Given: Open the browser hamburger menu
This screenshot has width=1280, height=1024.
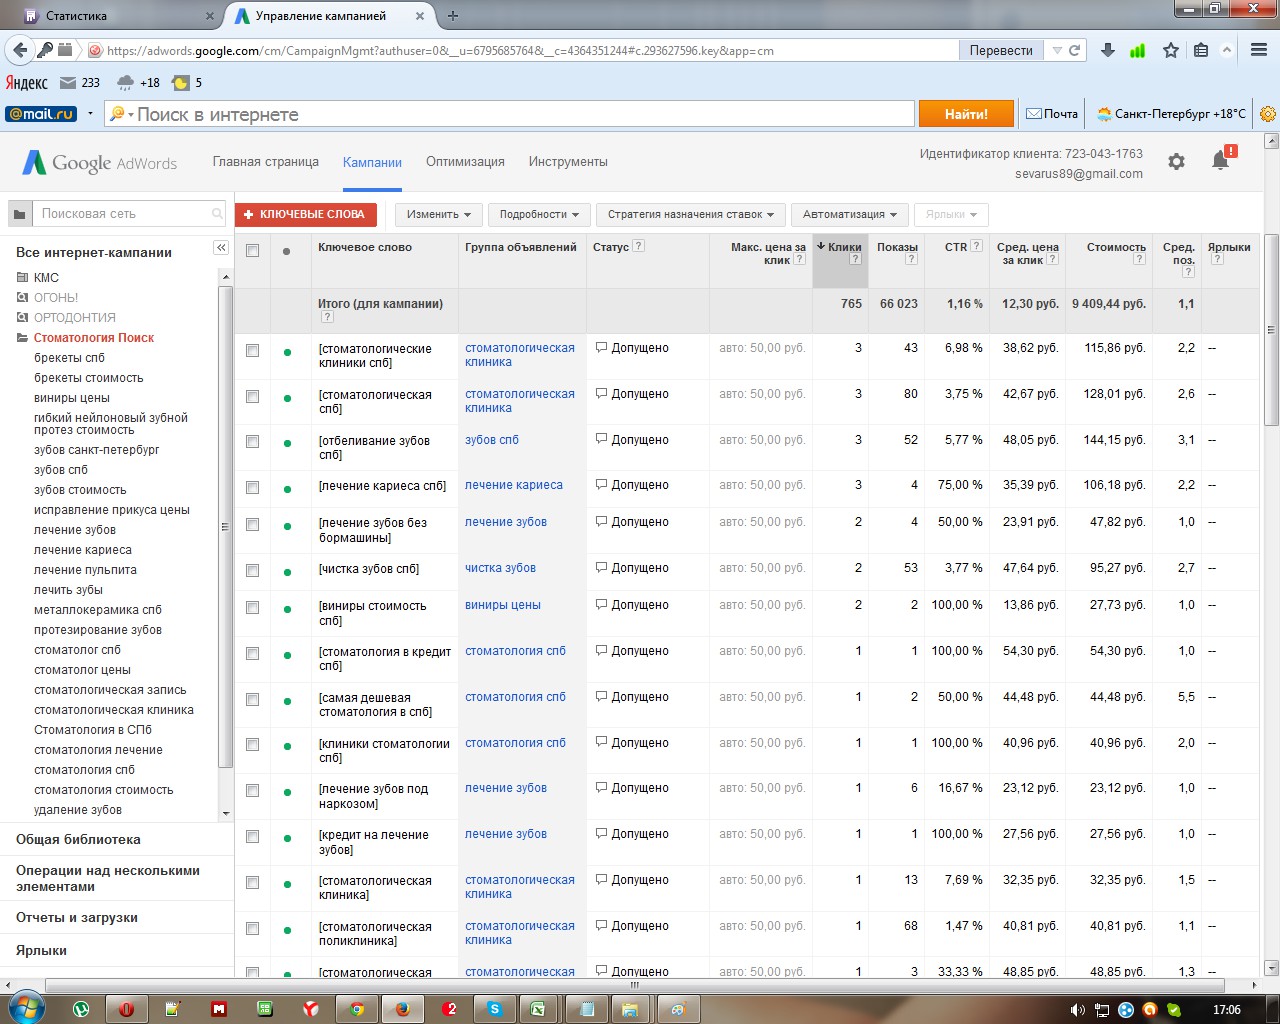Looking at the screenshot, I should click(x=1259, y=50).
